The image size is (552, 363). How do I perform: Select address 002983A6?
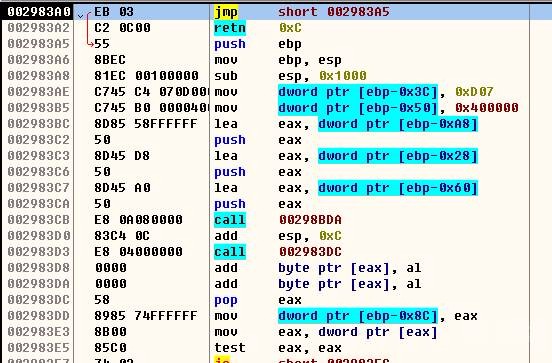[39, 60]
